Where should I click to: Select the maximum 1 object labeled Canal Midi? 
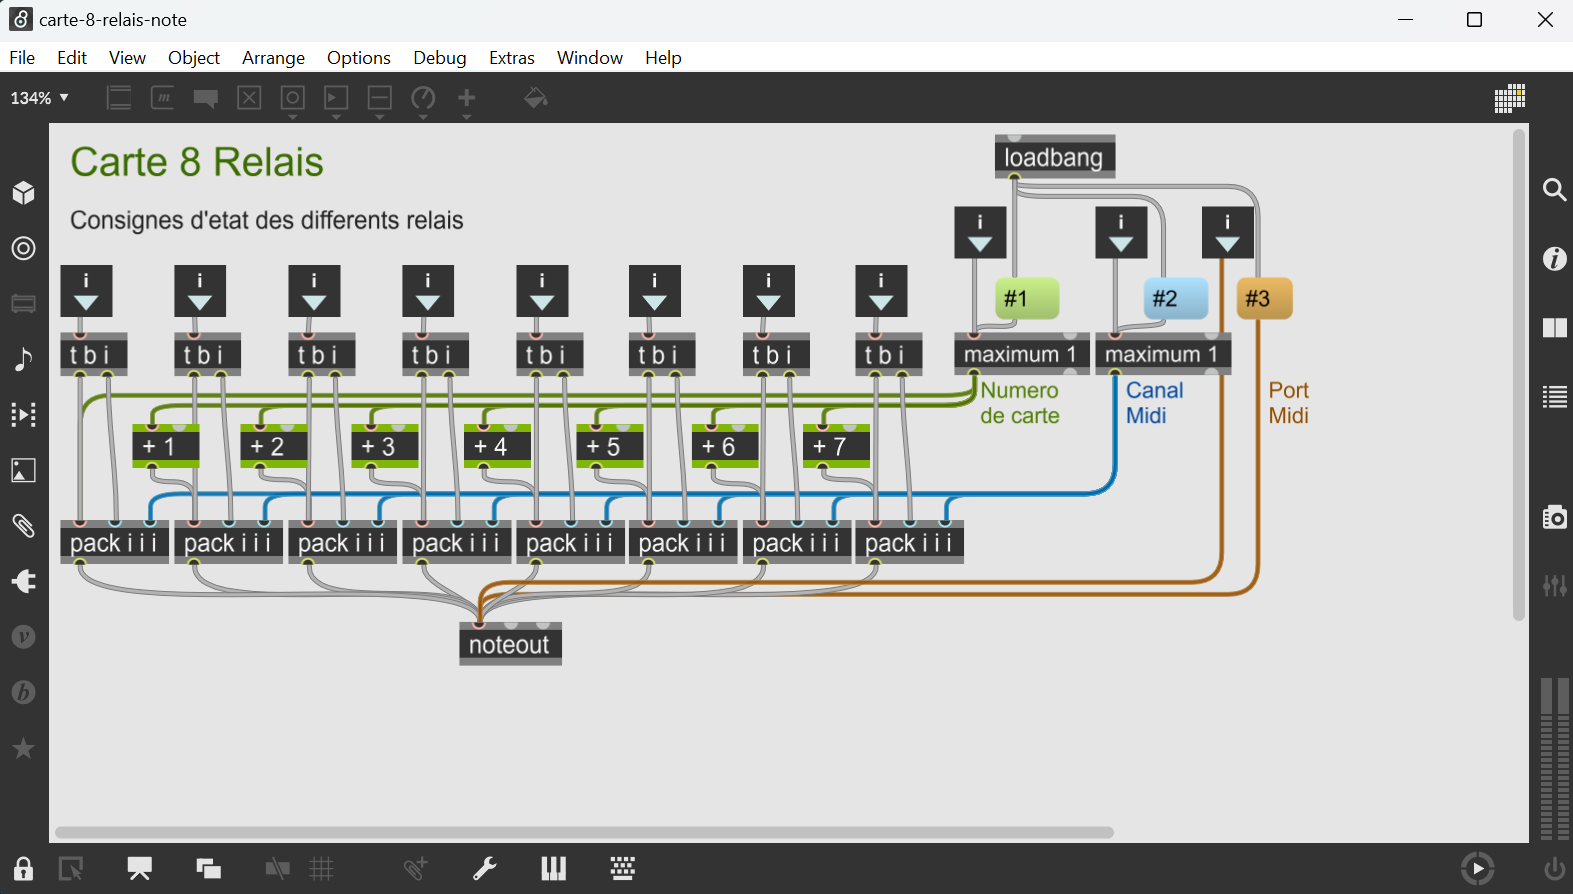(x=1163, y=354)
